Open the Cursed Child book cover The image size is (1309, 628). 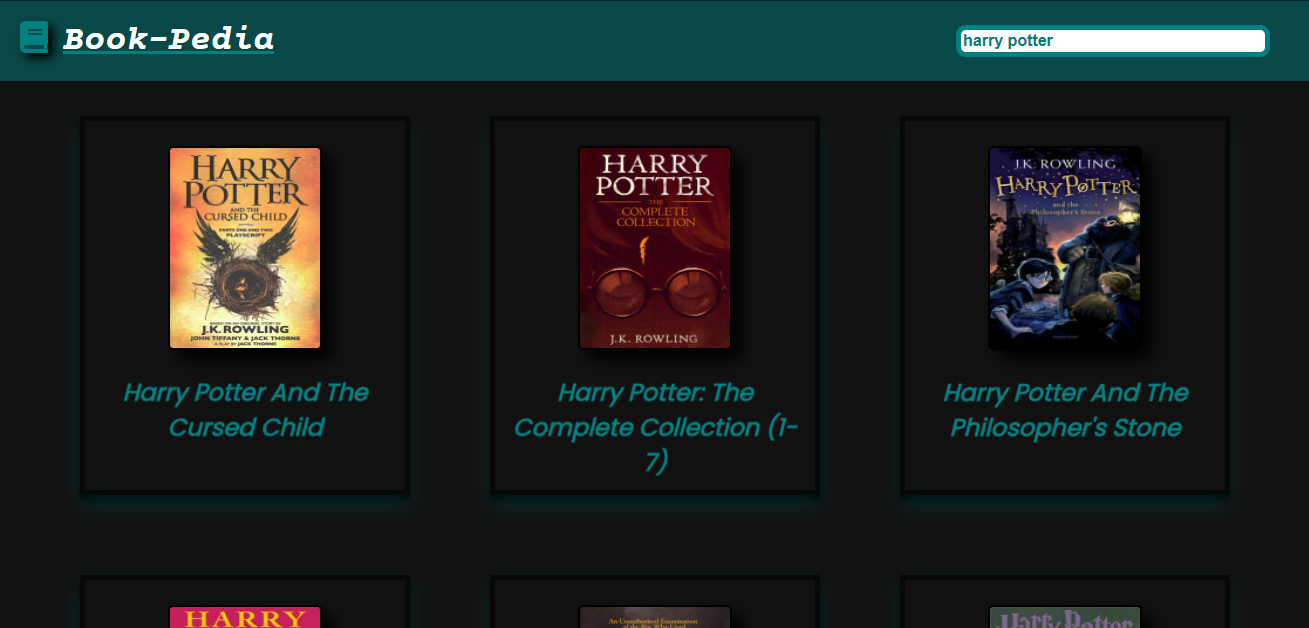pos(245,248)
